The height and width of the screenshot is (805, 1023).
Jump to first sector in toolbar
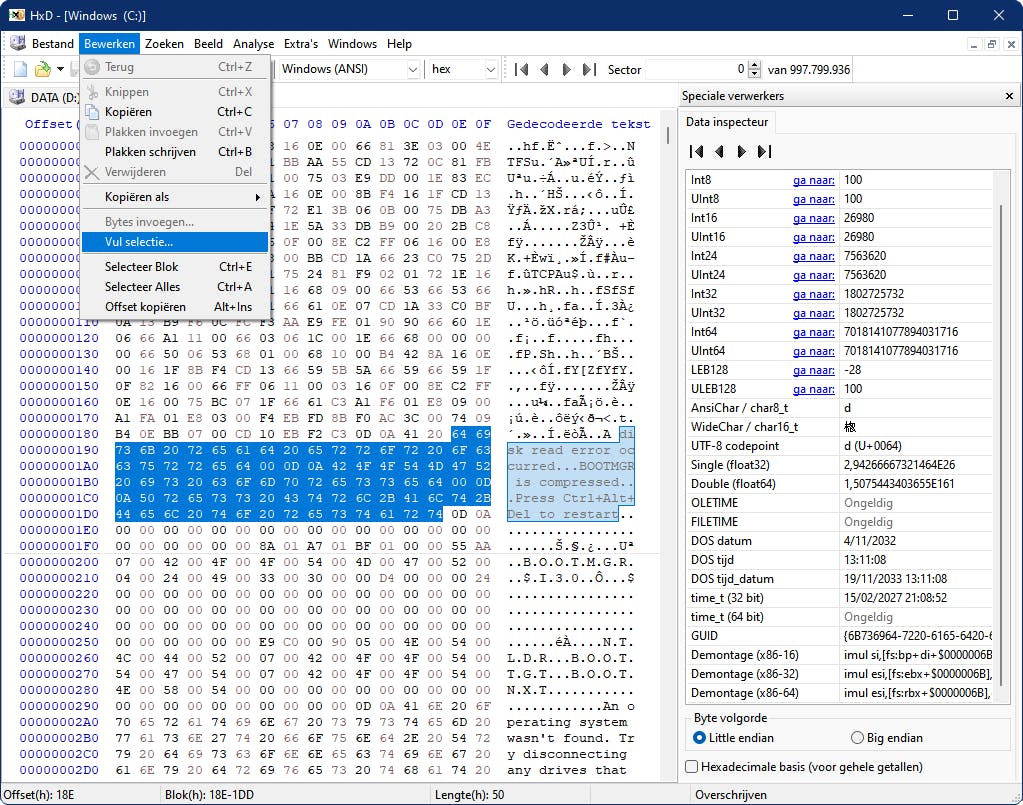(x=521, y=70)
